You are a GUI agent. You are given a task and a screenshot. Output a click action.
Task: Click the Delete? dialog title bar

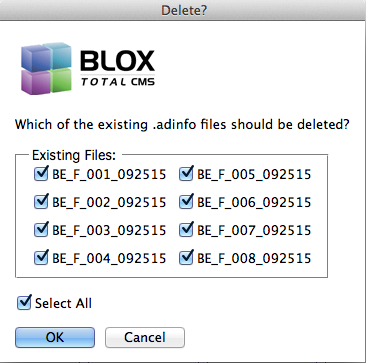click(183, 10)
